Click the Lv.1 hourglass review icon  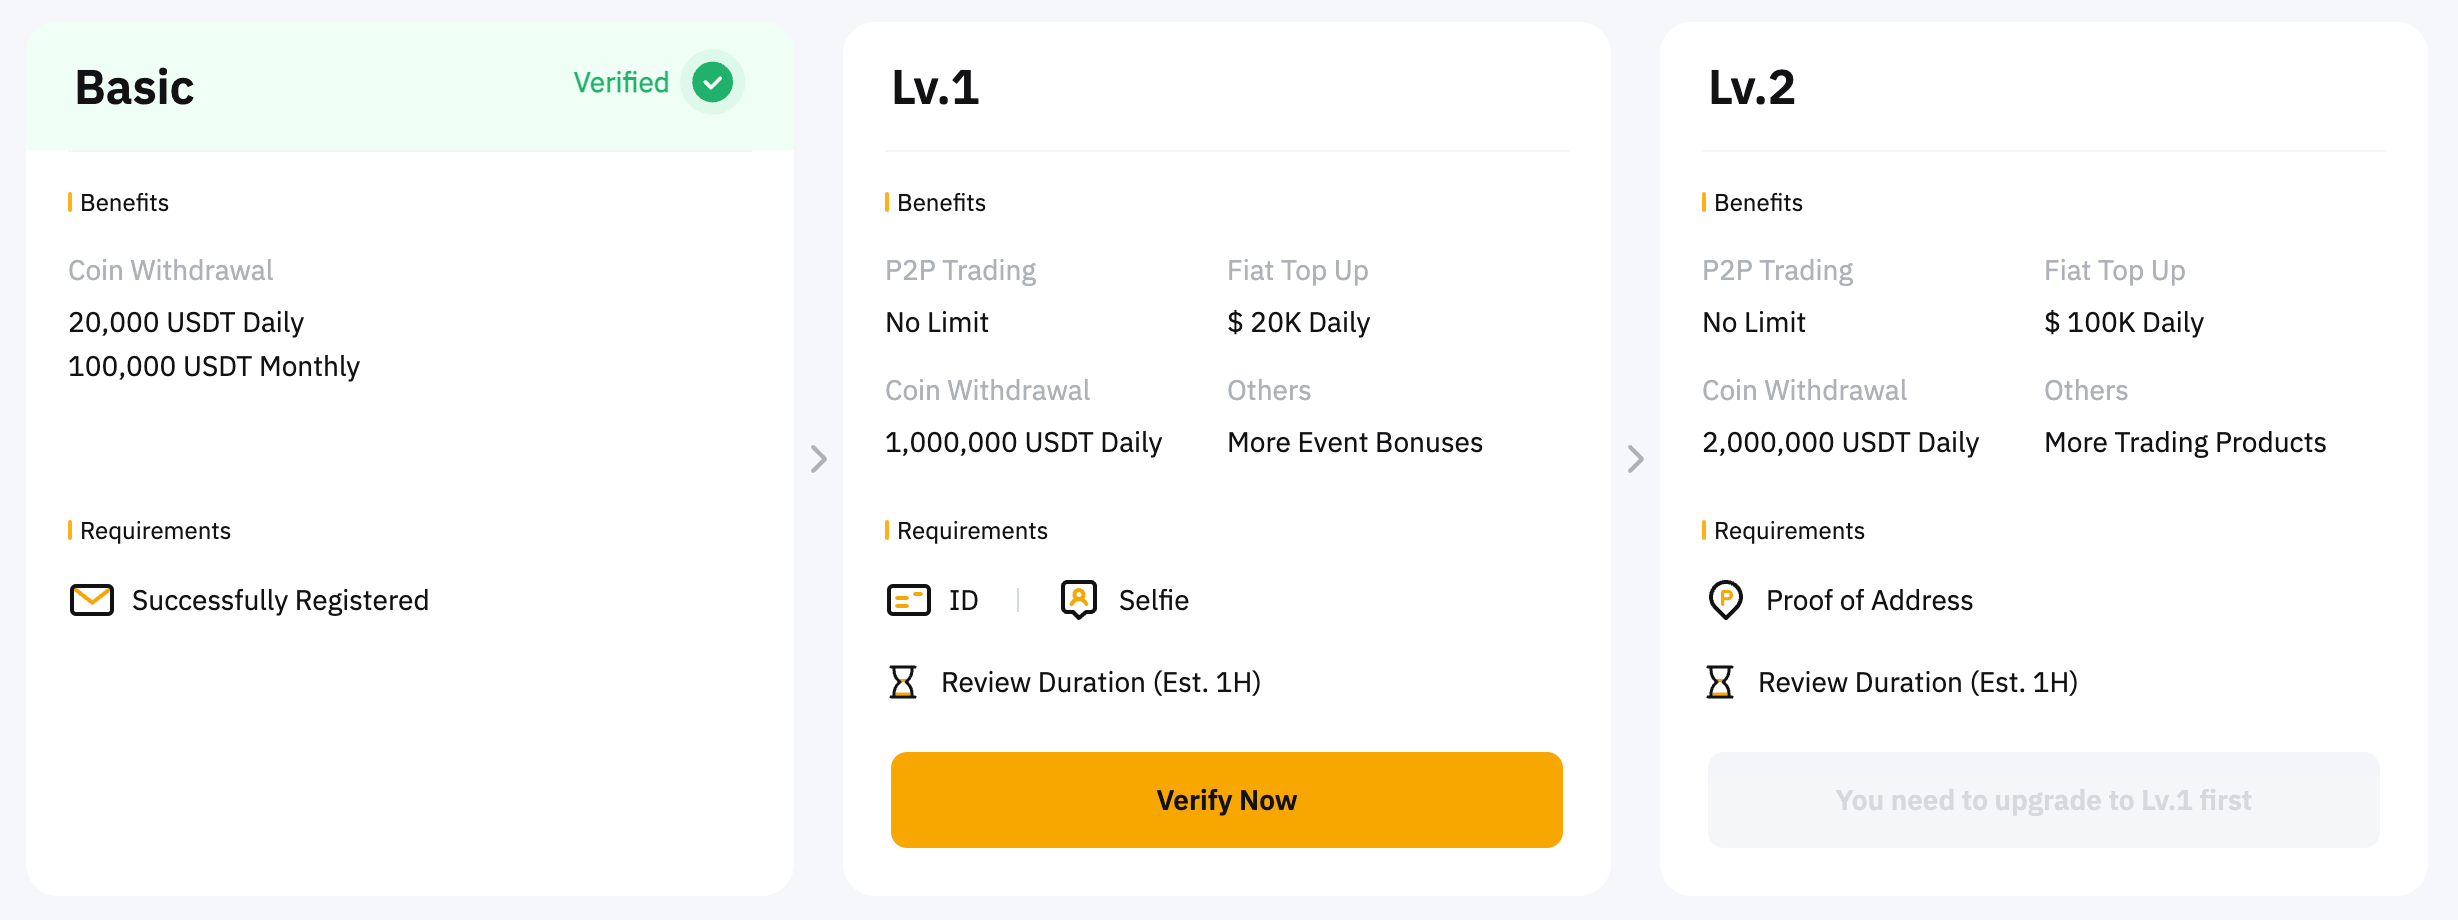coord(903,682)
